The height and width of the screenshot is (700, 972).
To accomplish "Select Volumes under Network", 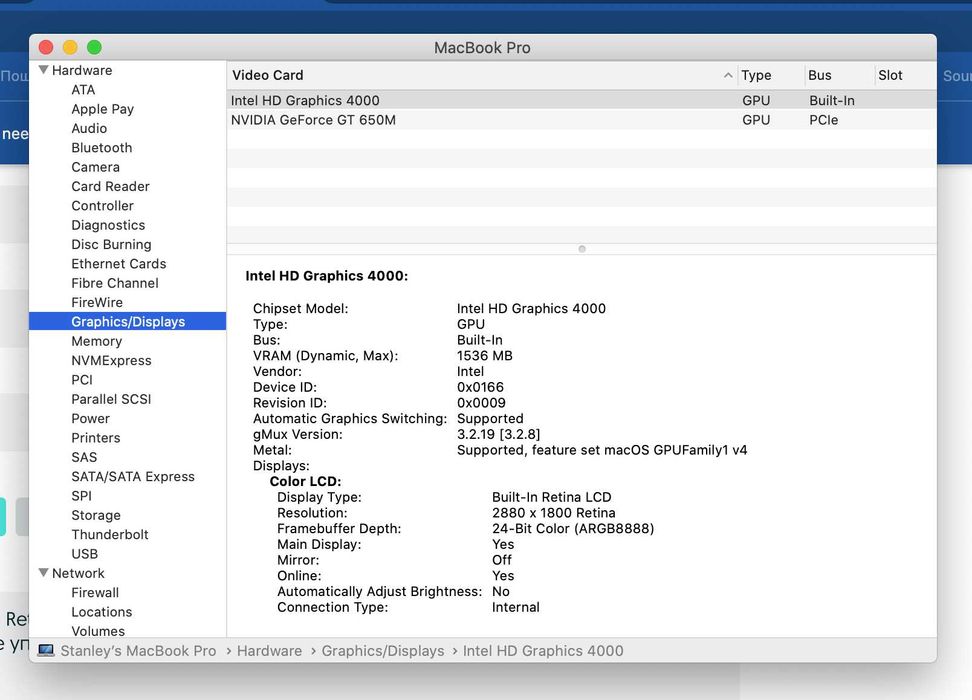I will 98,631.
